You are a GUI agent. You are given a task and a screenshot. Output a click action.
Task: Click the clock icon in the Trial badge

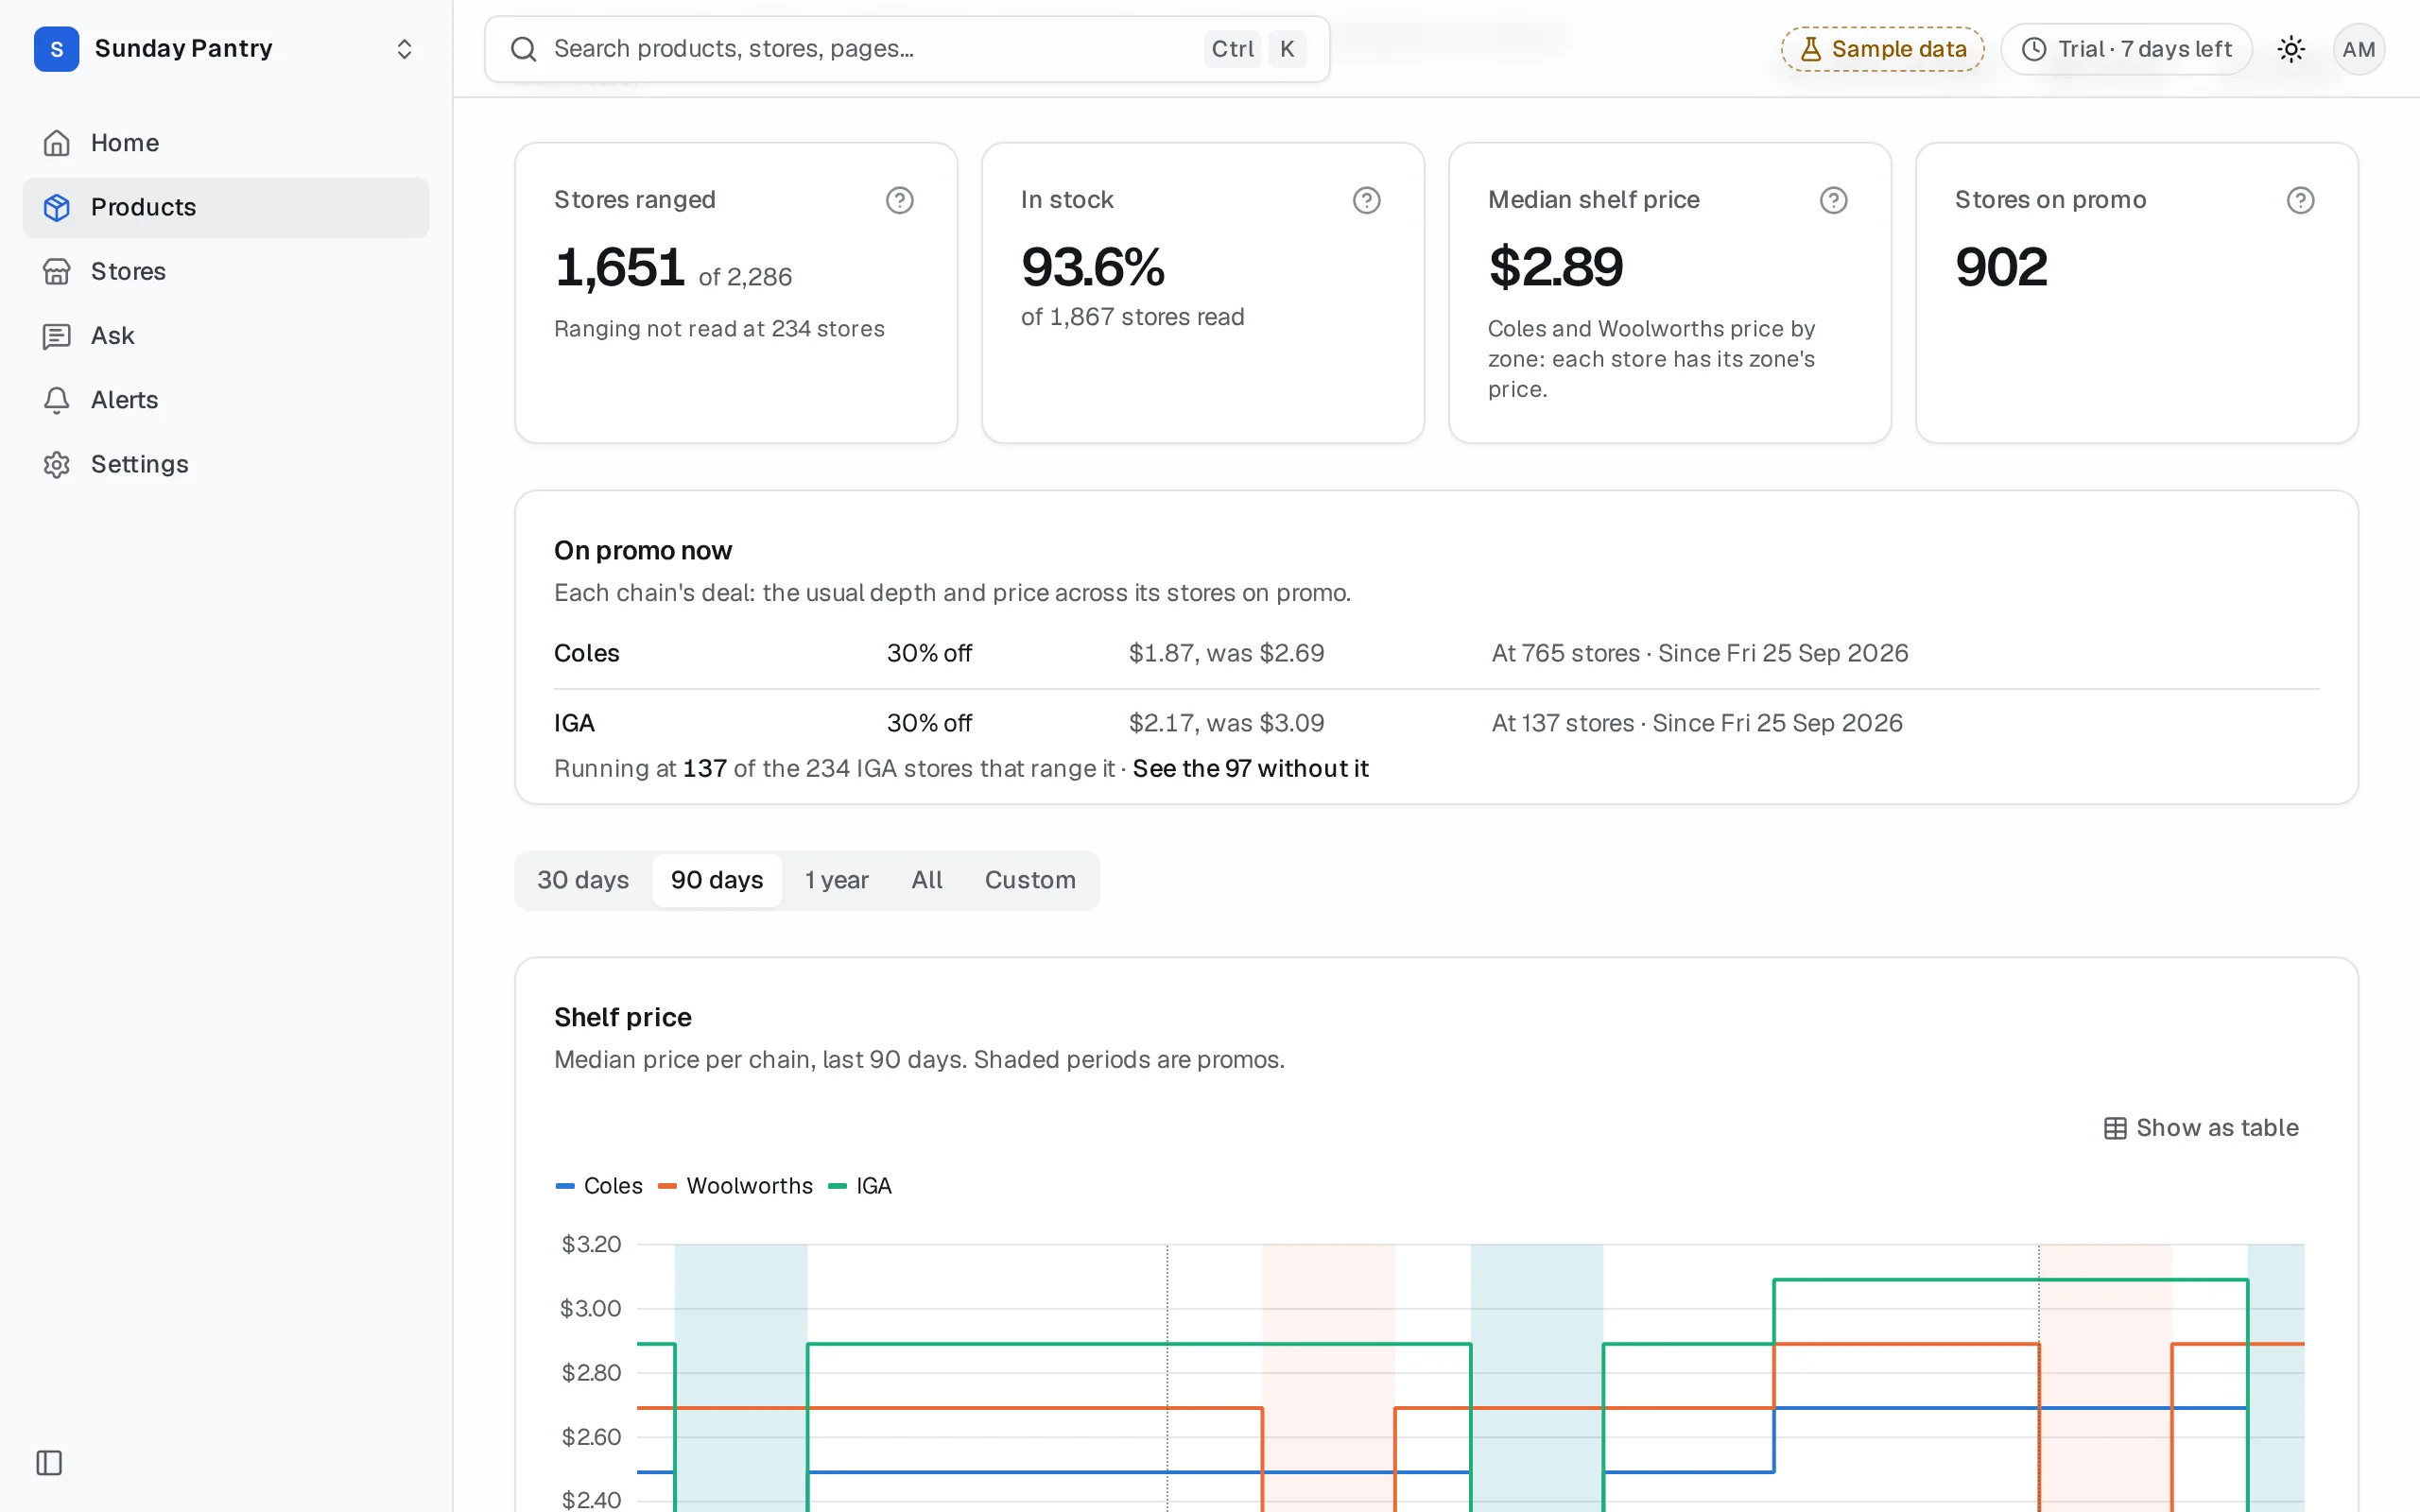tap(2034, 49)
